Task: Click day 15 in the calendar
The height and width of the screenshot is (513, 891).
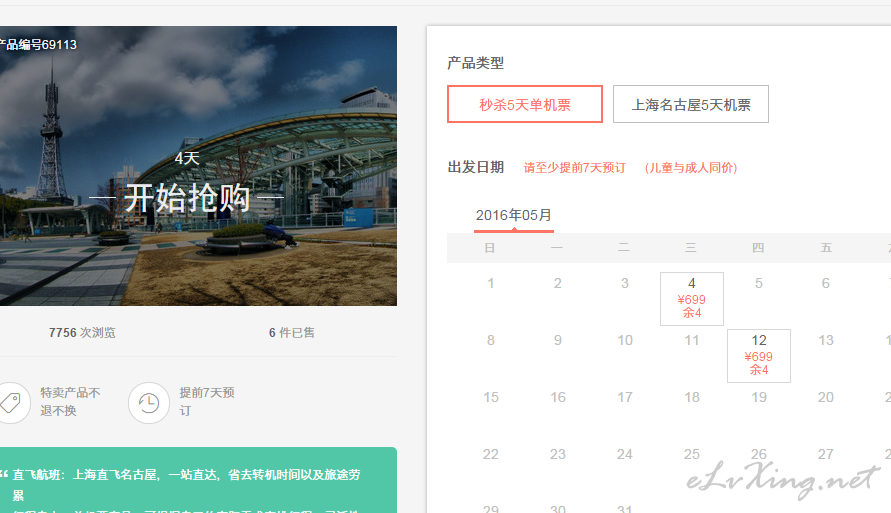Action: (x=491, y=397)
